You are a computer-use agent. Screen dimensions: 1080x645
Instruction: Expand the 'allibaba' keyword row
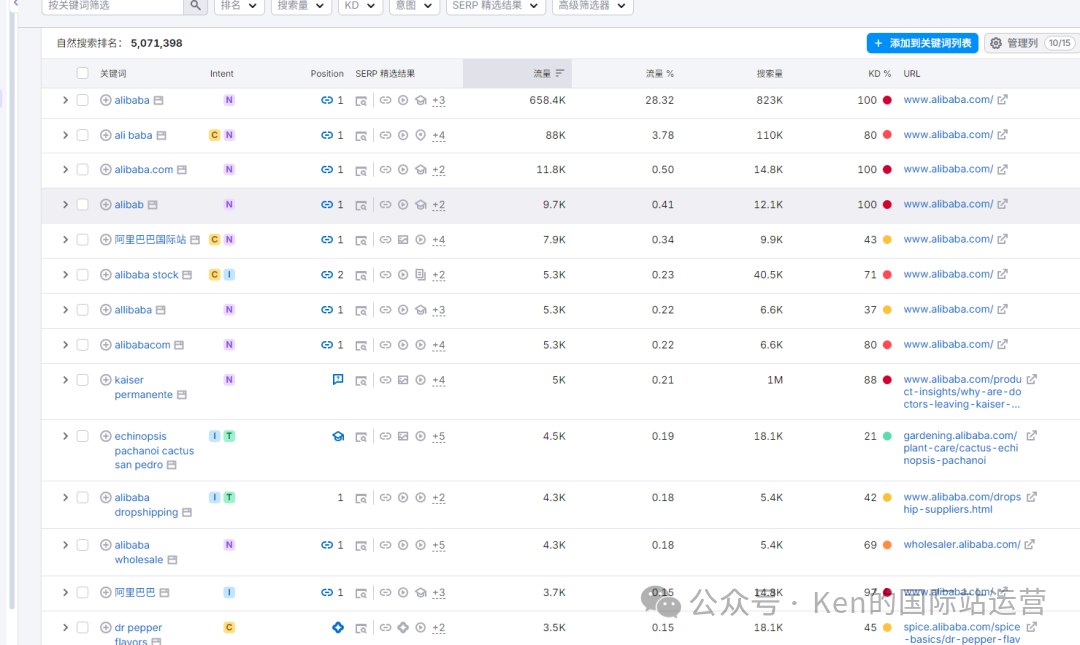click(x=65, y=310)
